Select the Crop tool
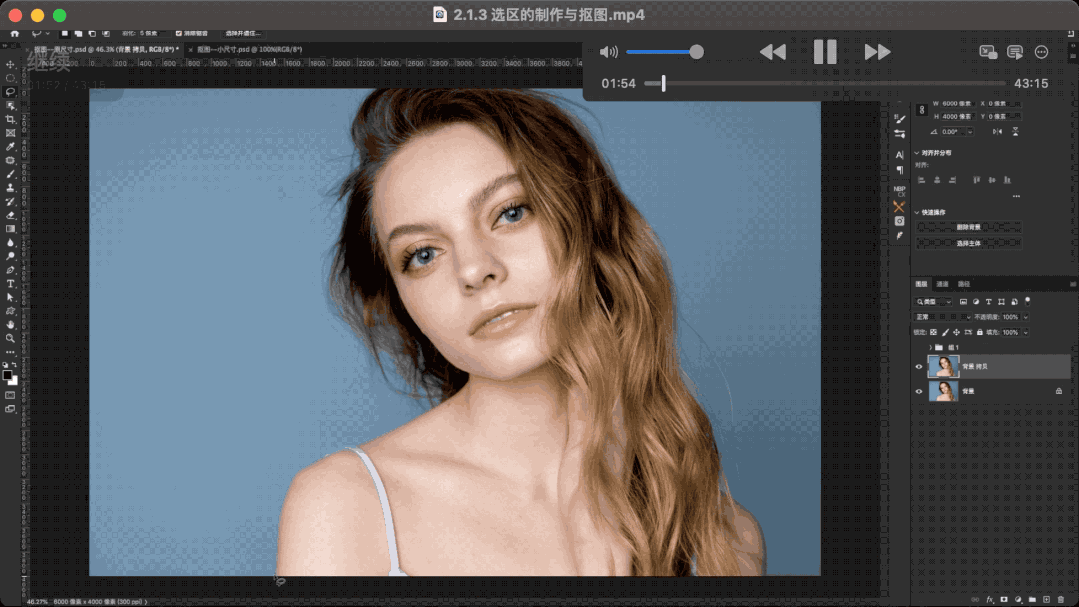Image resolution: width=1079 pixels, height=607 pixels. tap(10, 120)
